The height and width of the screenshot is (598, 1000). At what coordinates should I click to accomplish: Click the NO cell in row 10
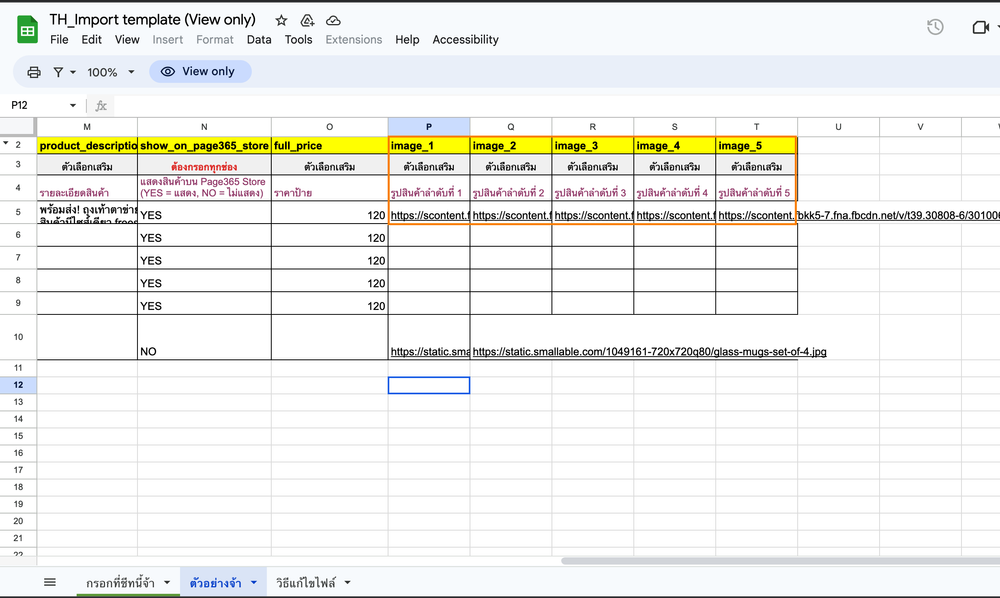coord(204,337)
